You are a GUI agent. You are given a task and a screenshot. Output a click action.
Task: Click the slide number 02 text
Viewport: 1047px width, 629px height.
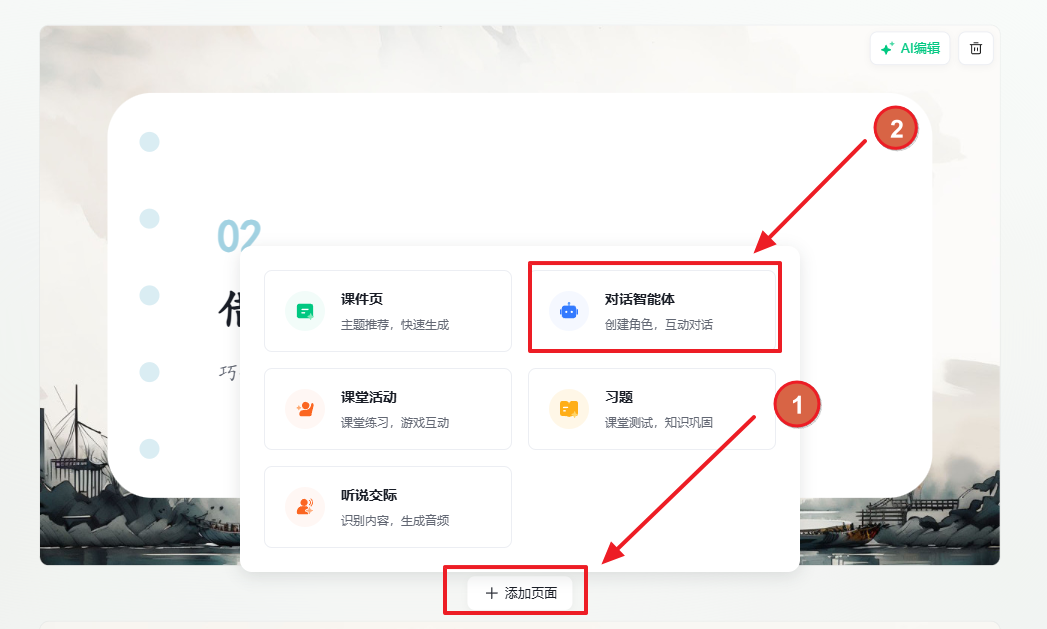(x=238, y=236)
